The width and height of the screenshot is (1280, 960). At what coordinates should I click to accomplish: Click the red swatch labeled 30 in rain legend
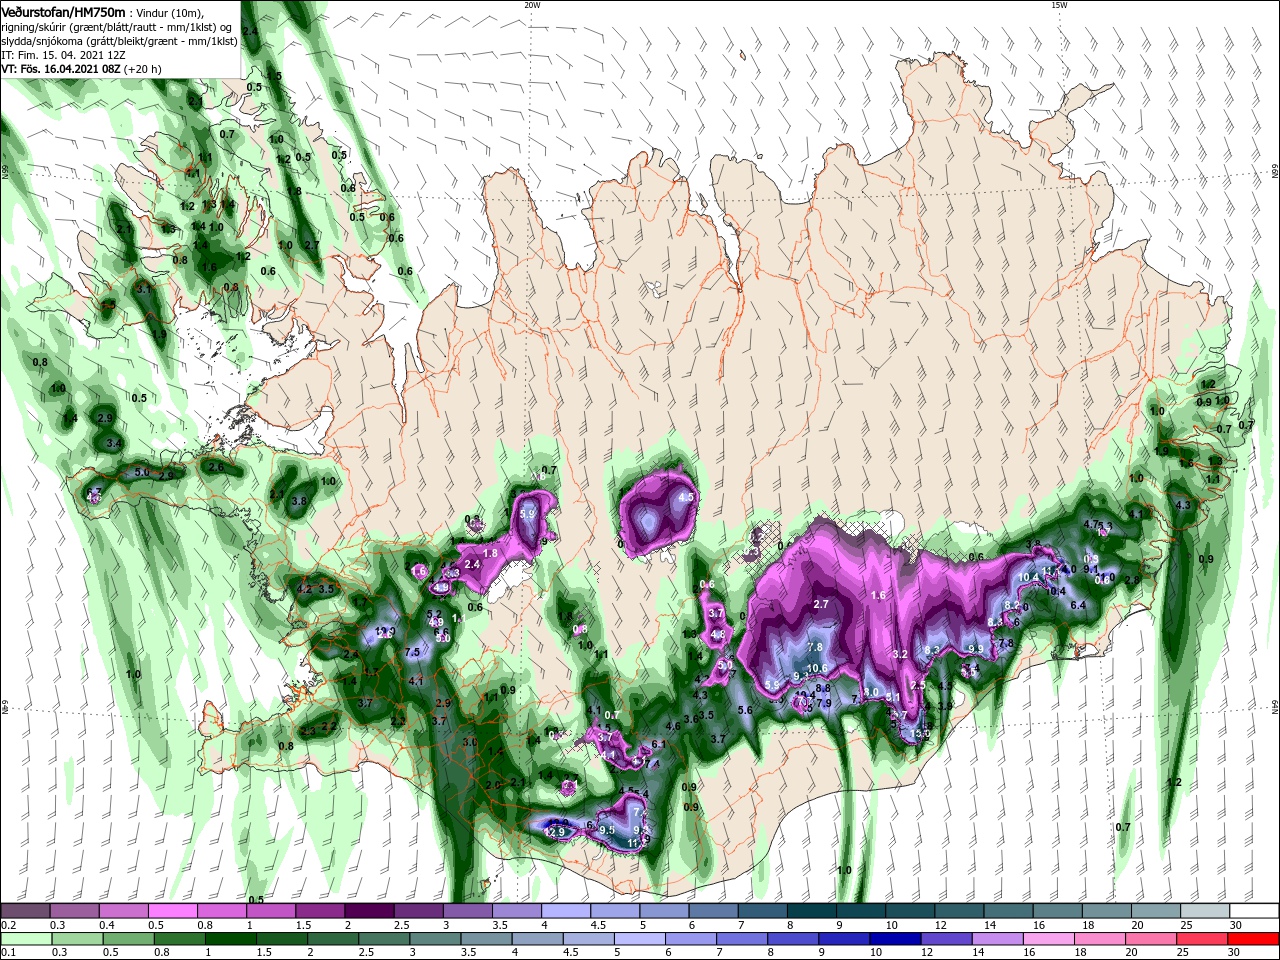tap(1254, 939)
